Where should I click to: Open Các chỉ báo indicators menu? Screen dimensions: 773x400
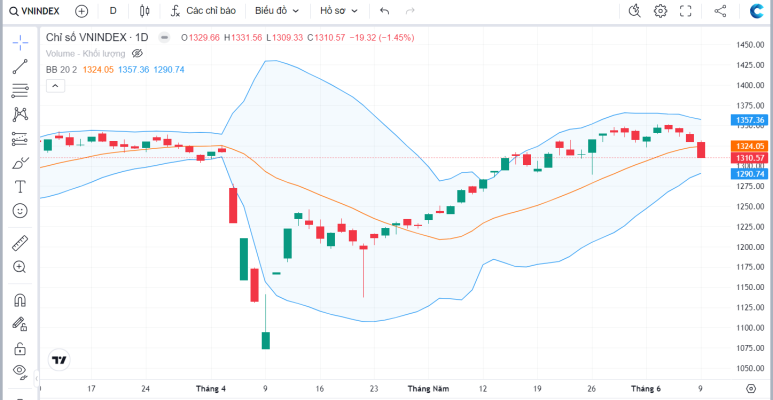pos(203,11)
